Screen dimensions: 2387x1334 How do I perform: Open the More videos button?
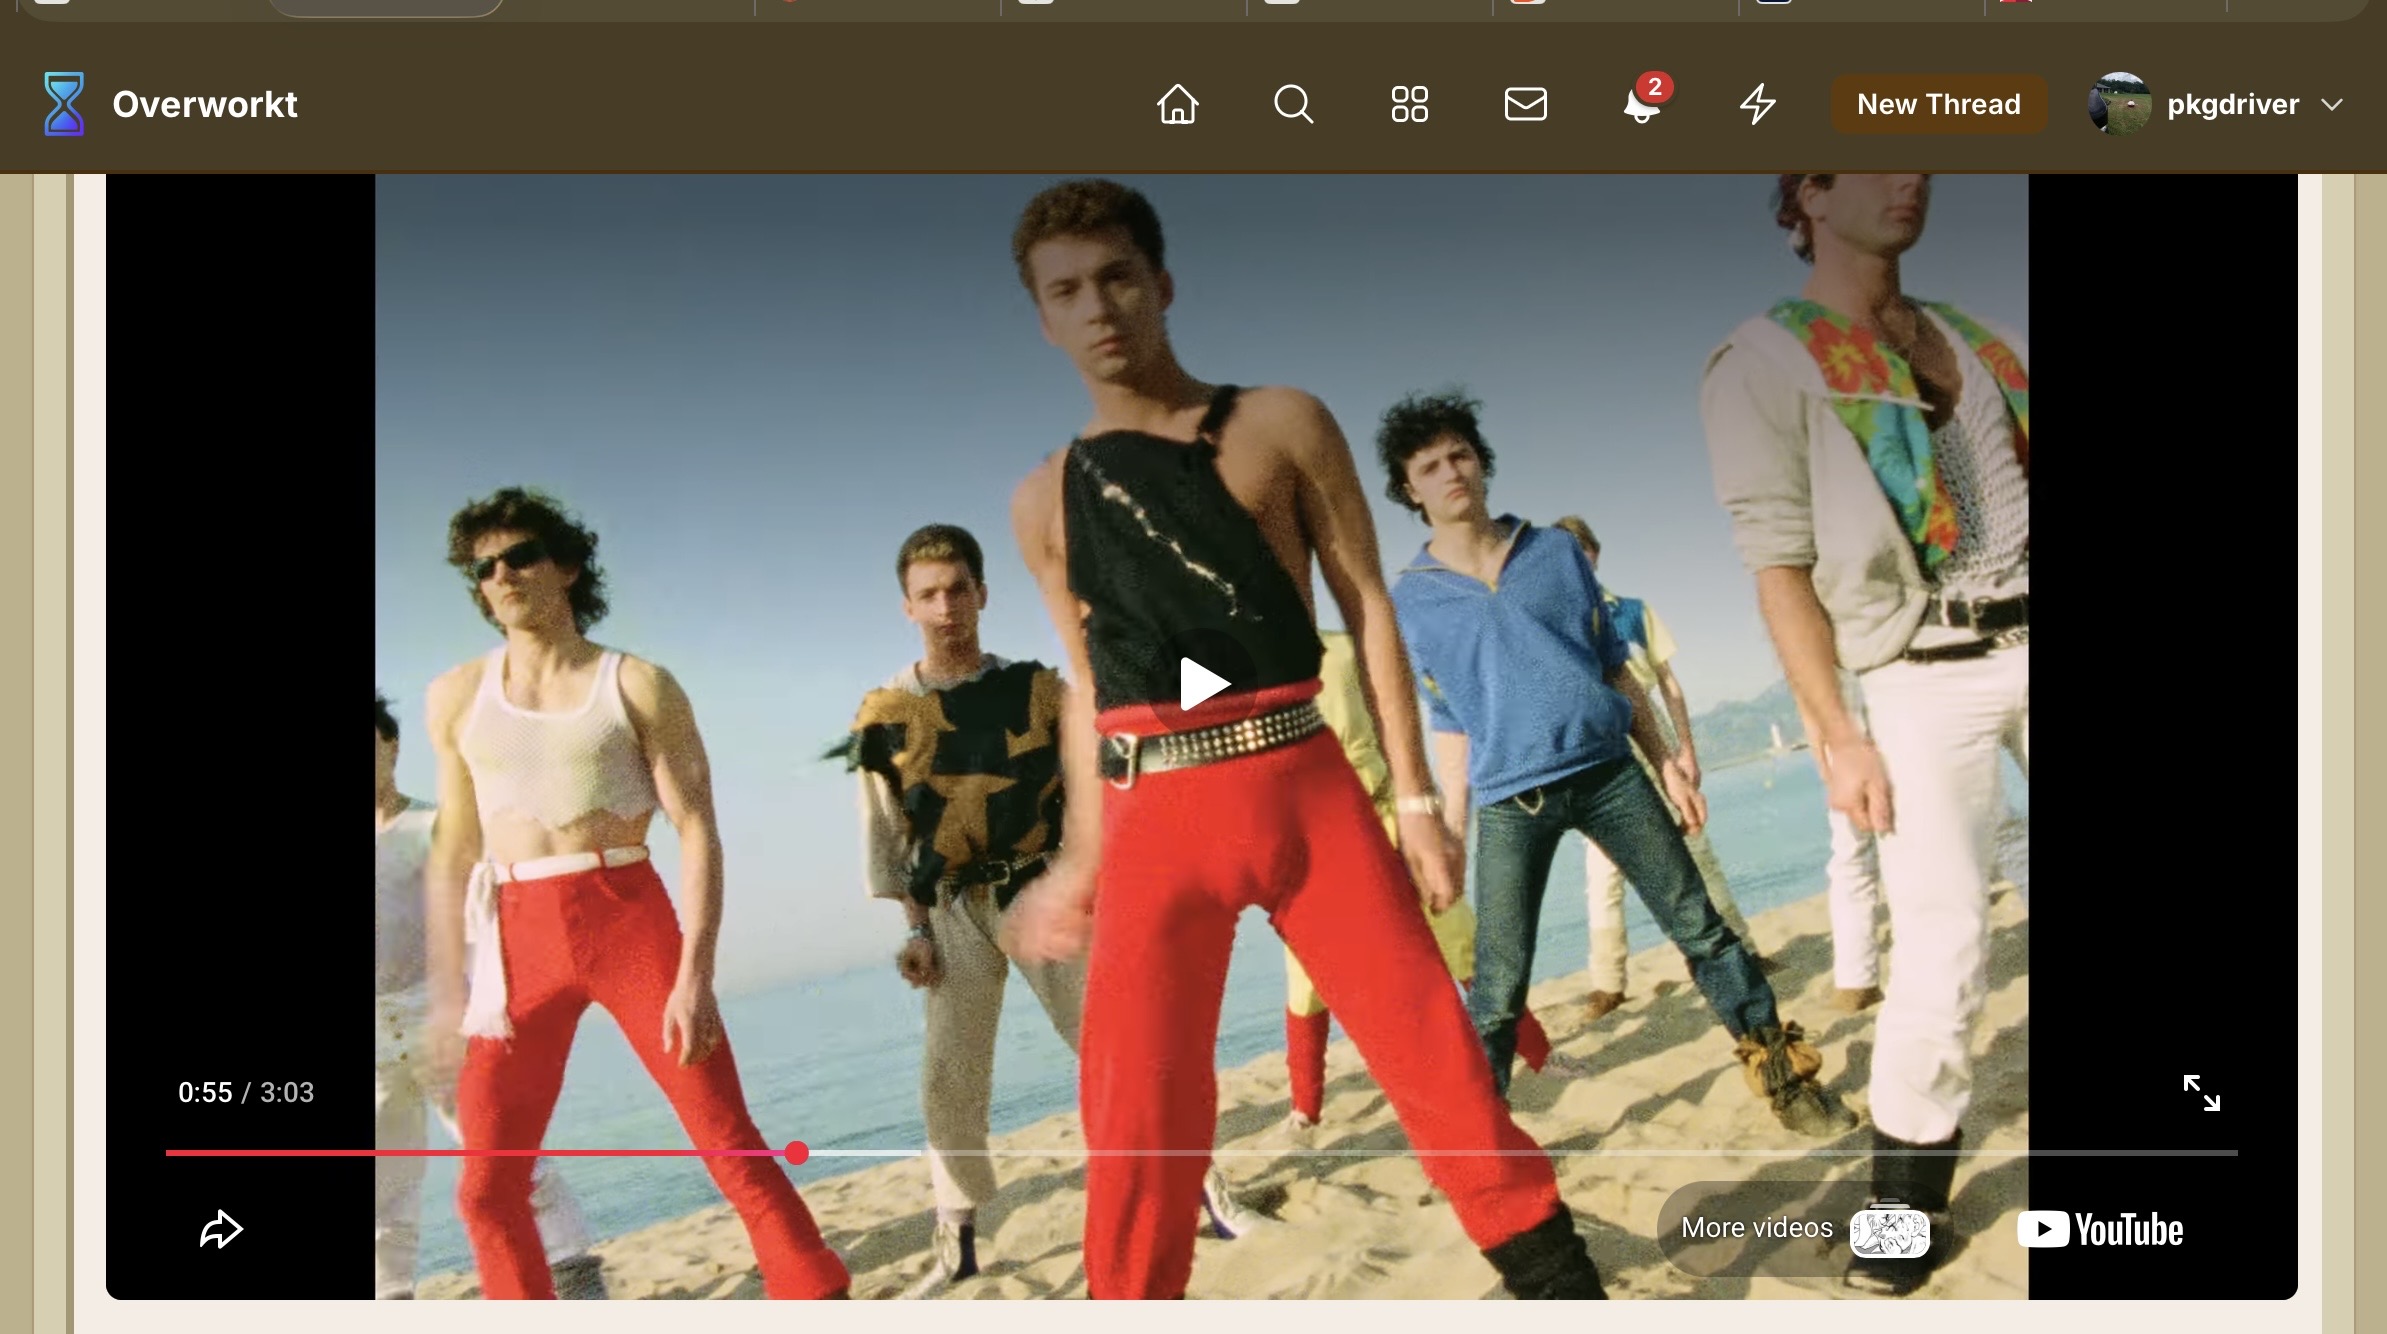click(x=1804, y=1228)
